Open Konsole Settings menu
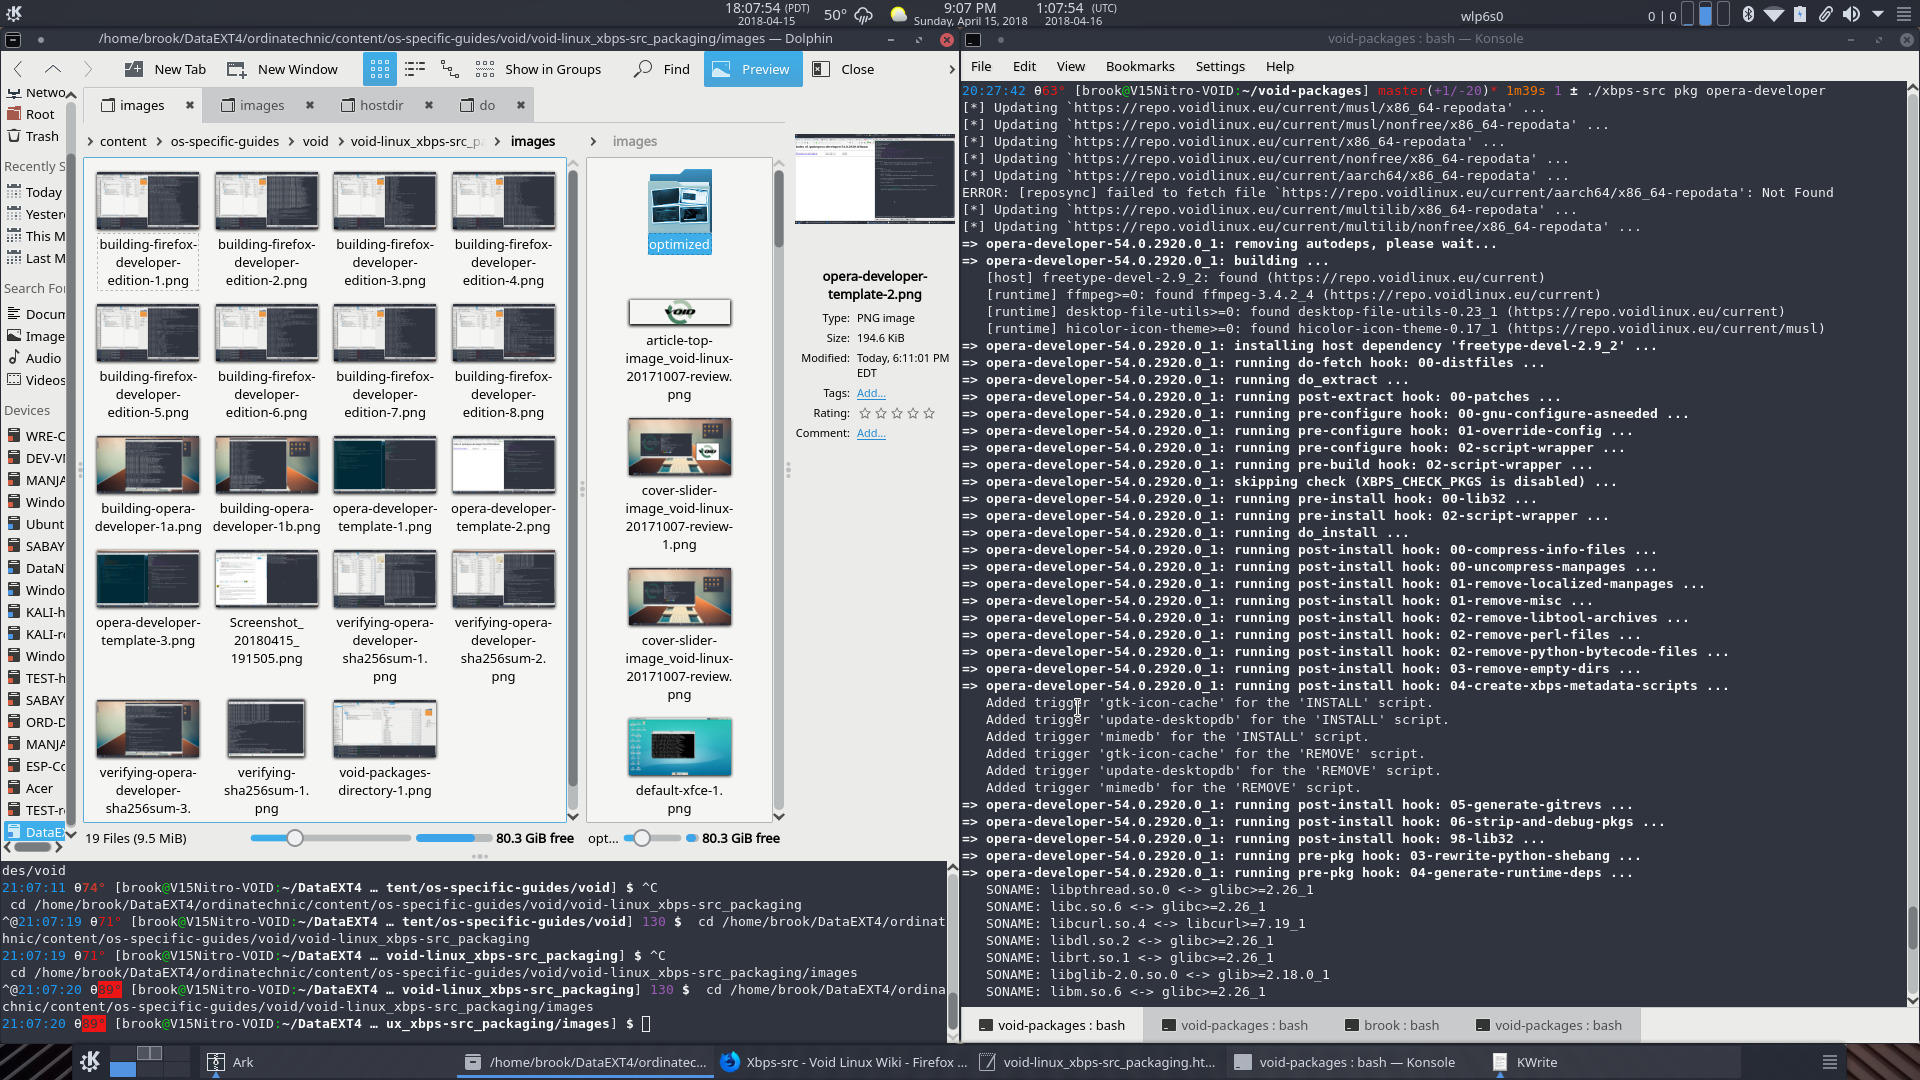Screen dimensions: 1920x1080 click(x=1220, y=66)
